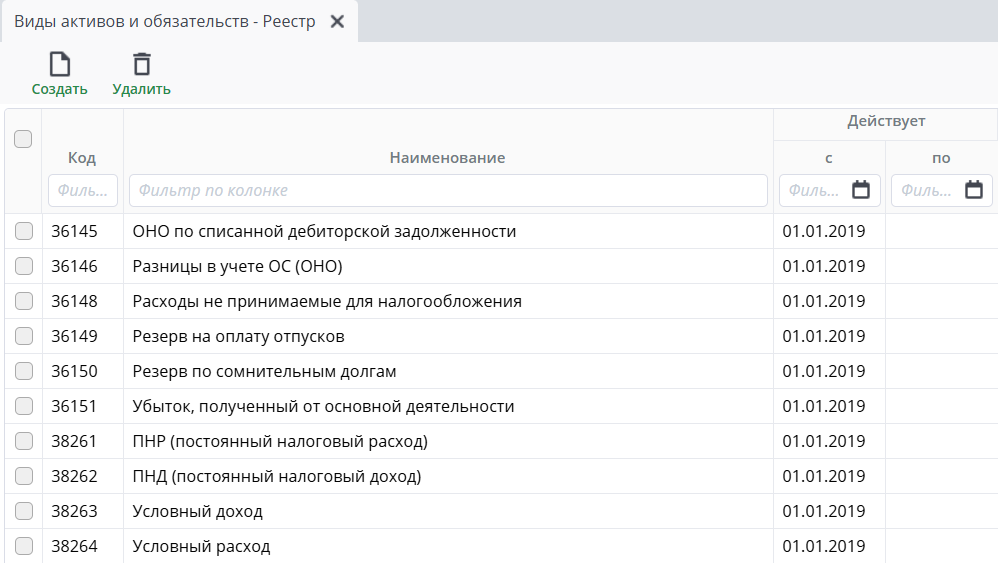Image resolution: width=998 pixels, height=563 pixels.
Task: Switch to Виды активов и обязательств - Реестр tab
Action: click(165, 21)
